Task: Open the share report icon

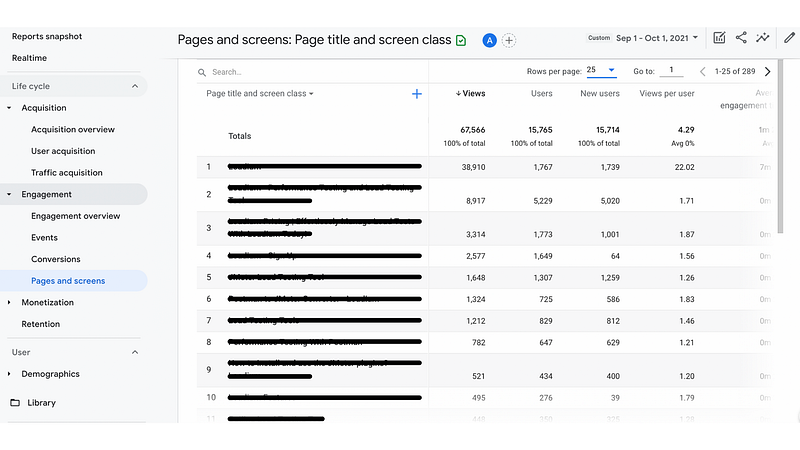Action: pos(741,38)
